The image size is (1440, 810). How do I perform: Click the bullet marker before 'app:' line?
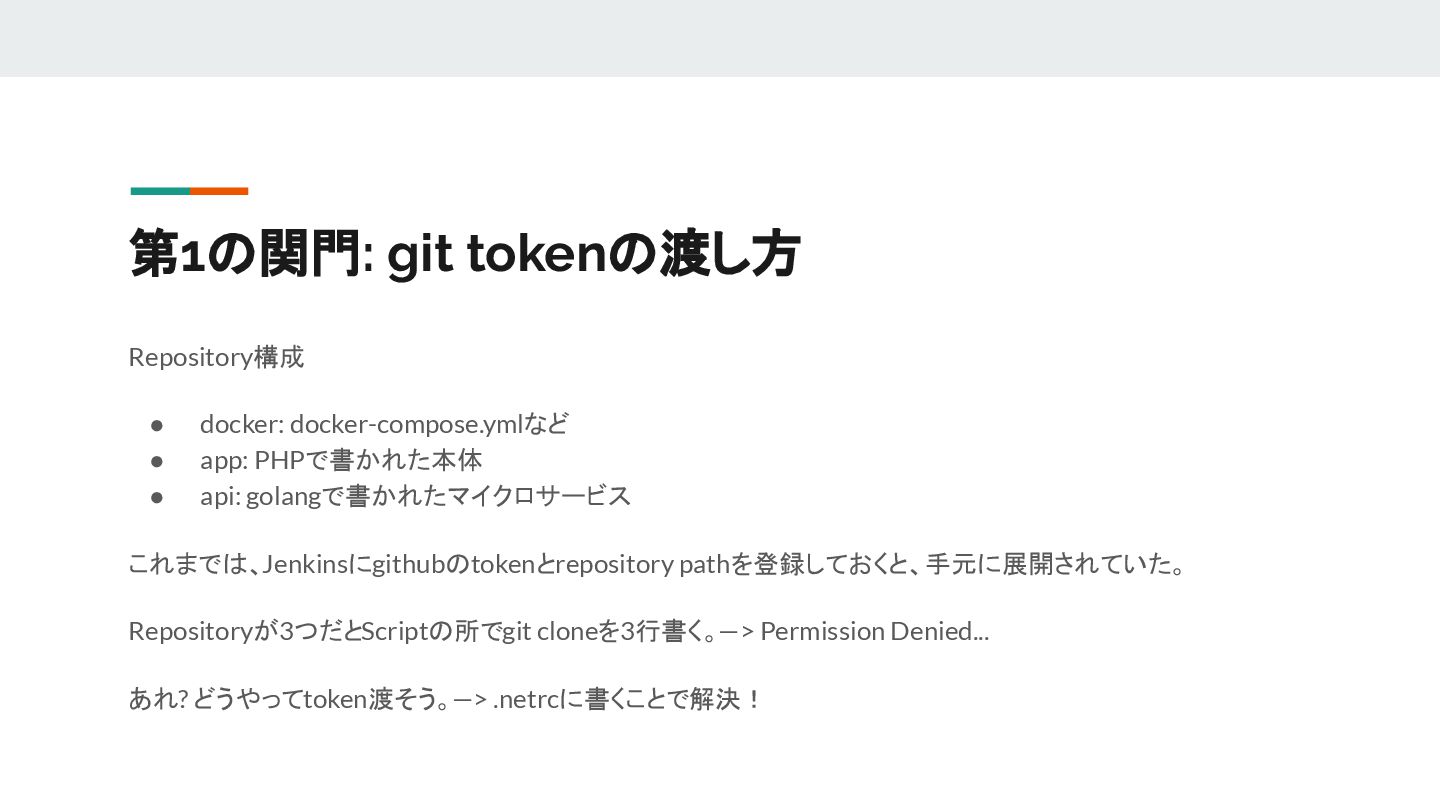(x=157, y=460)
